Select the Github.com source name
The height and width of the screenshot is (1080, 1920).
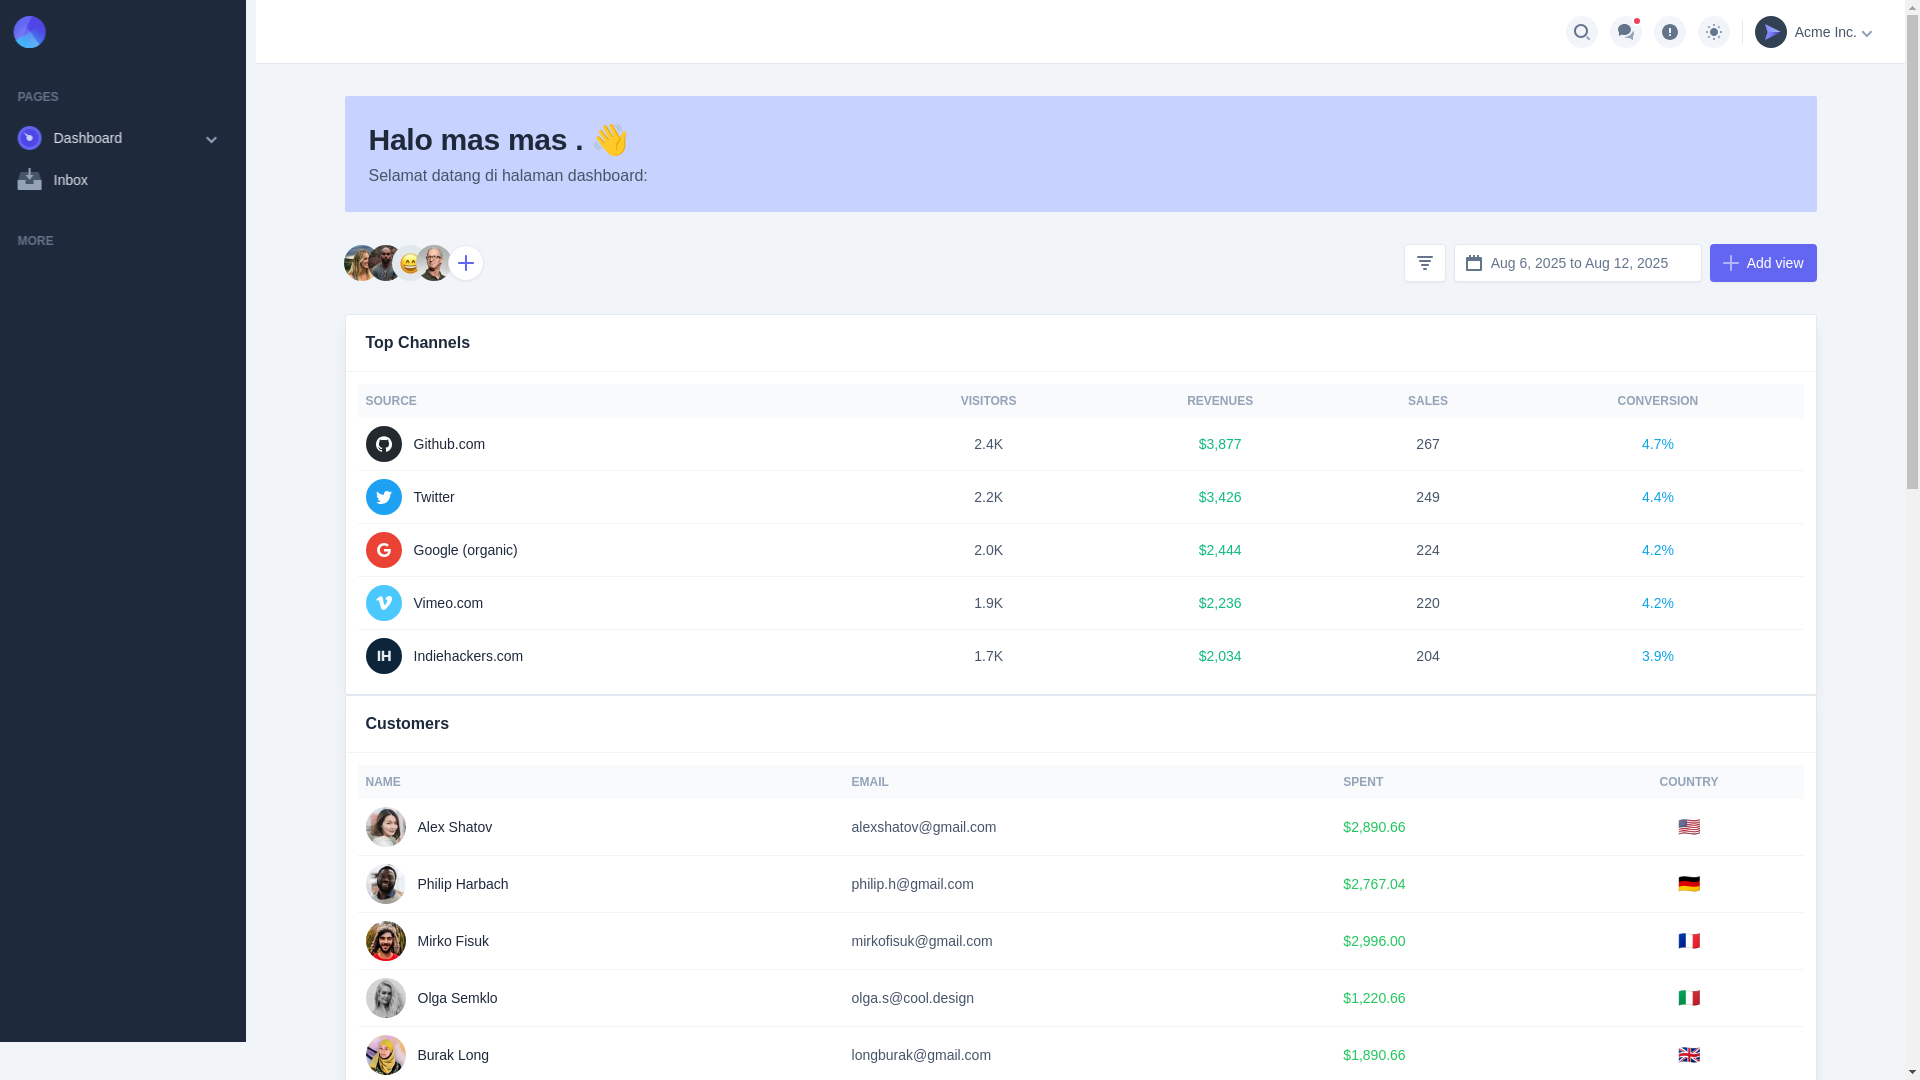(x=449, y=444)
